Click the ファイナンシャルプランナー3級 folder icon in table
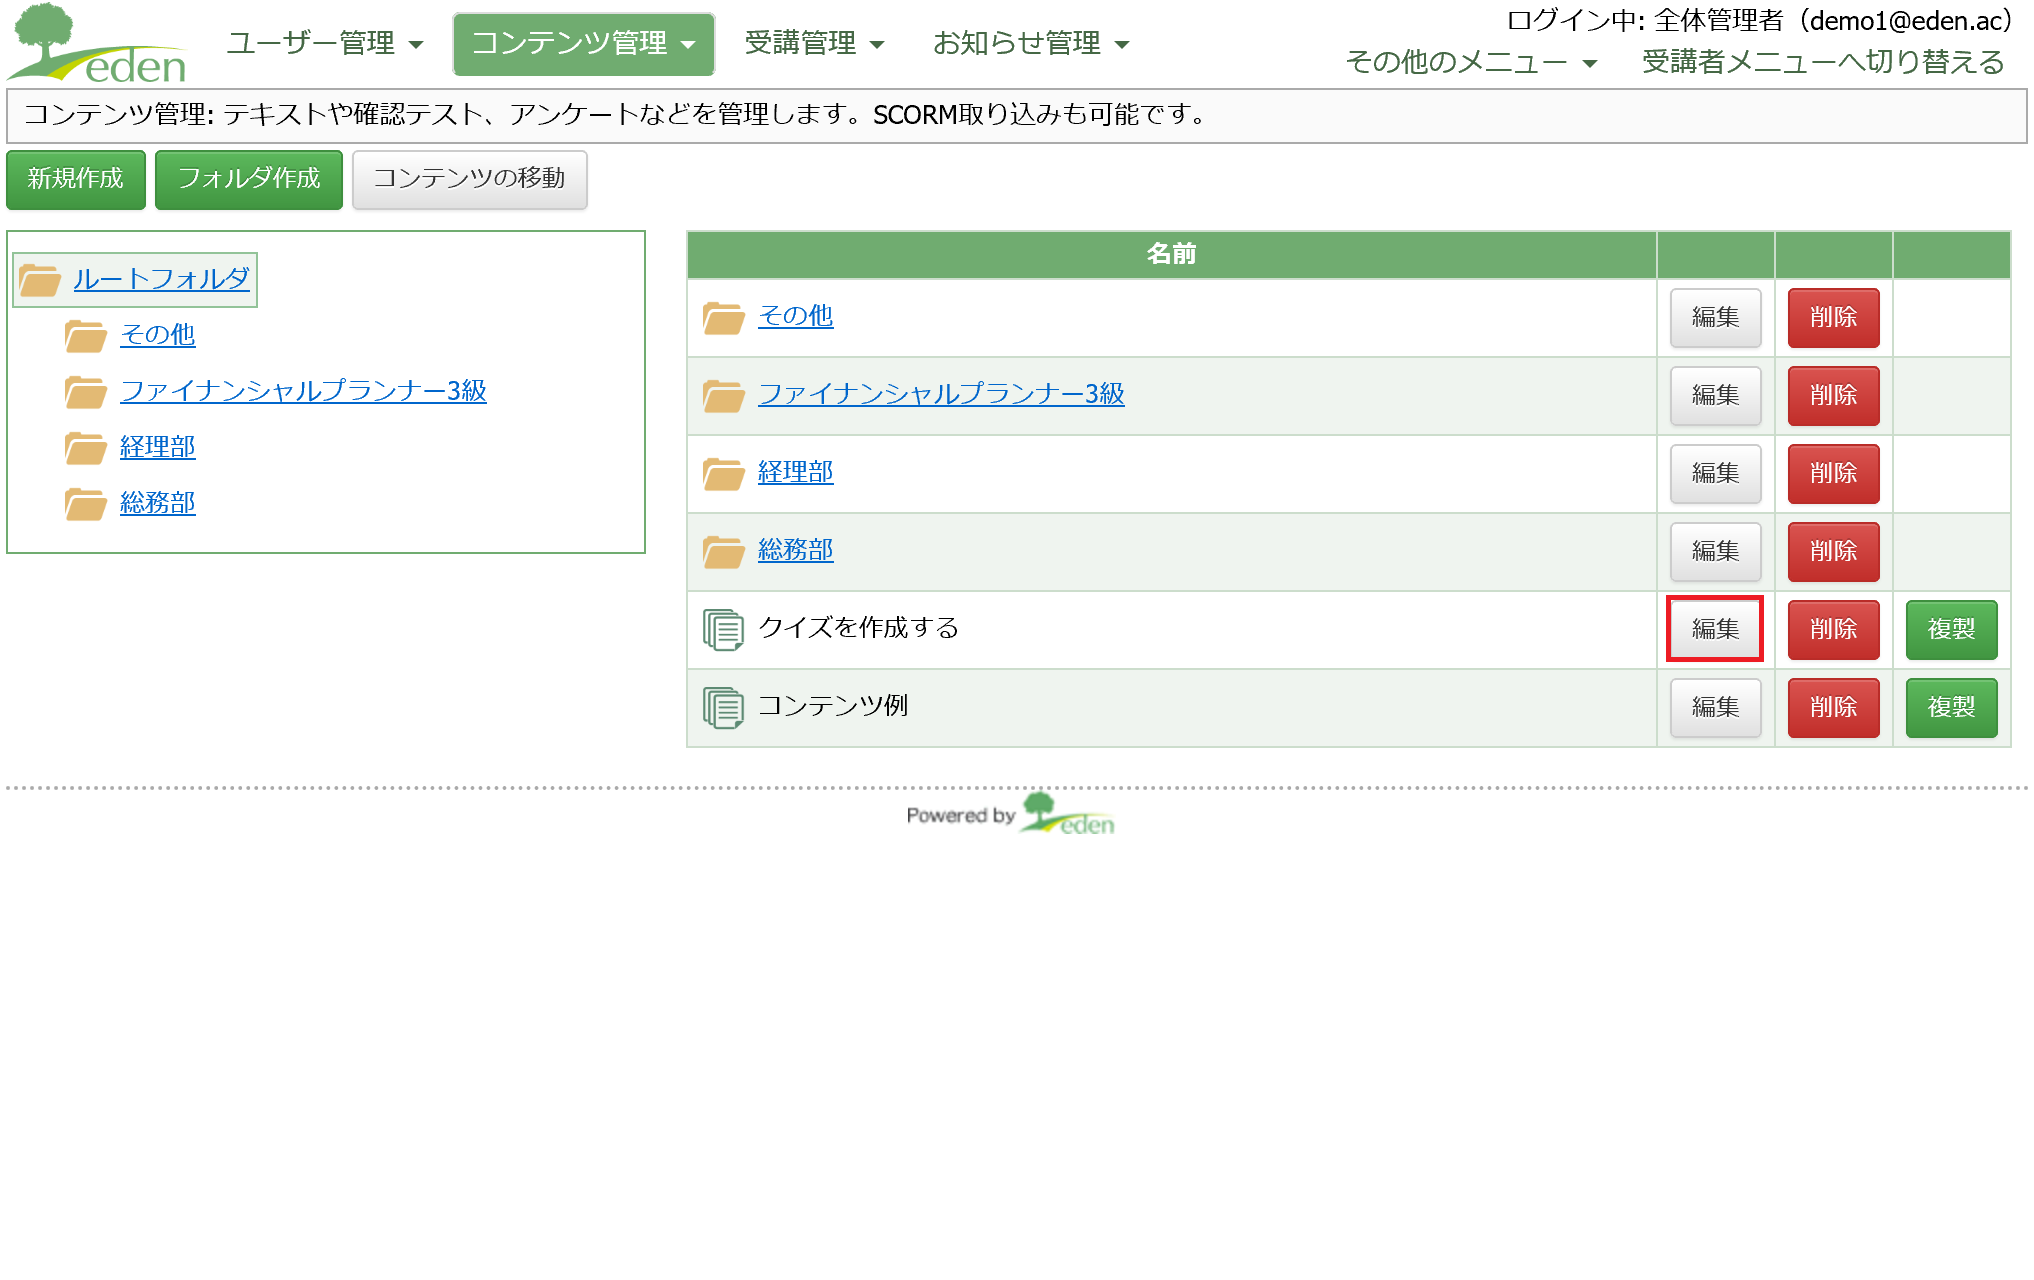The image size is (2034, 1280). (x=723, y=395)
